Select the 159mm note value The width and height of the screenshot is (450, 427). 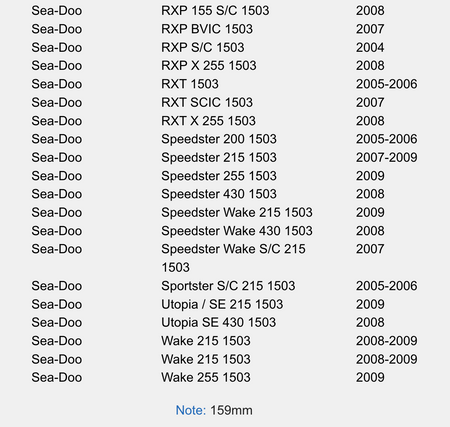(231, 410)
